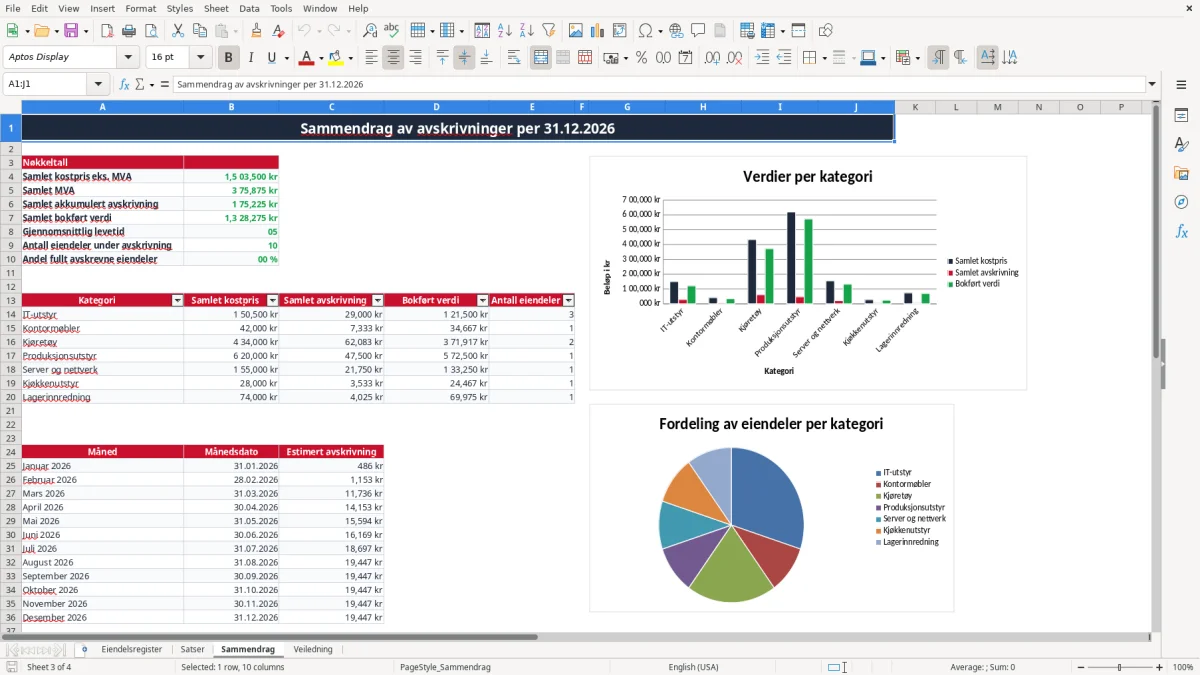Open the Name Box dropdown
The image size is (1200, 675).
coord(98,84)
